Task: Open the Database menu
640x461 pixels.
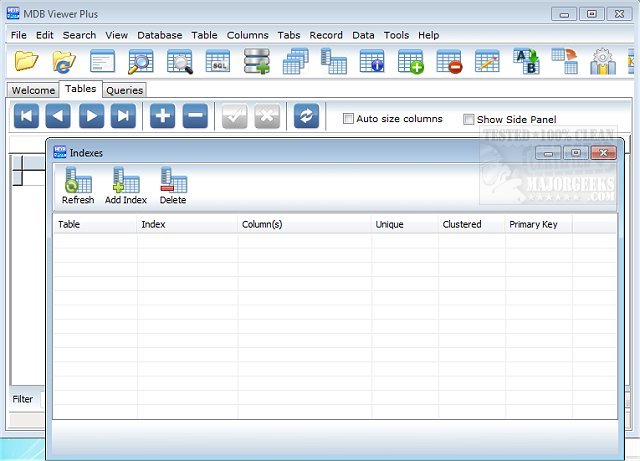Action: tap(160, 35)
